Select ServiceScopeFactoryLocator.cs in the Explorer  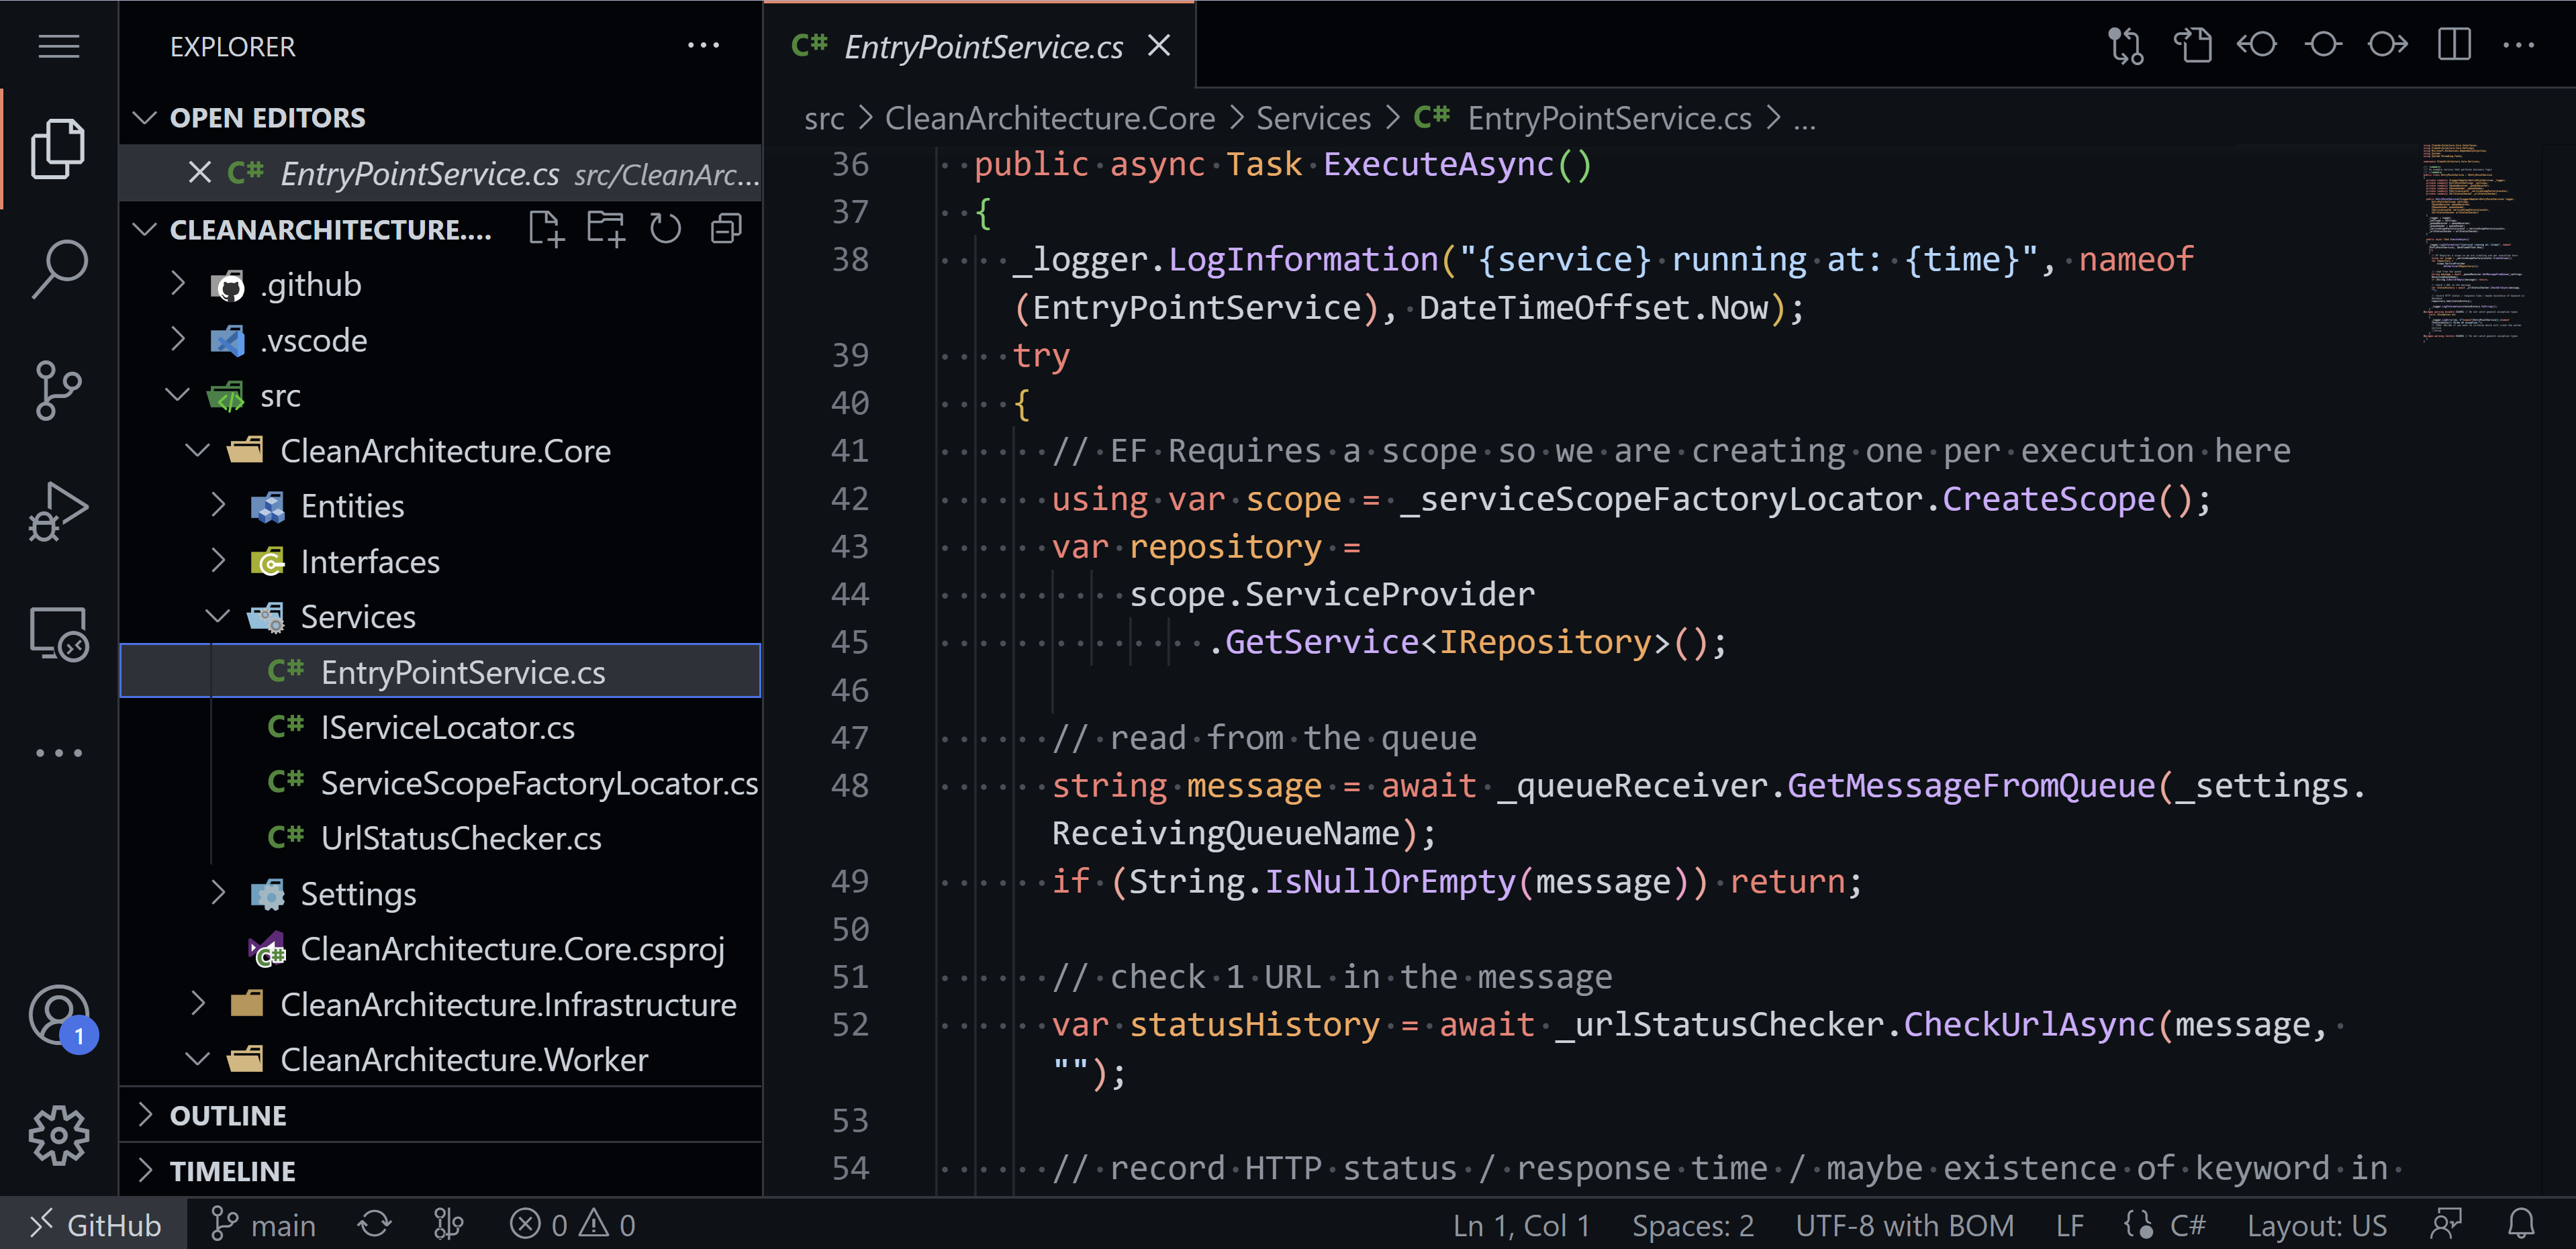[538, 782]
